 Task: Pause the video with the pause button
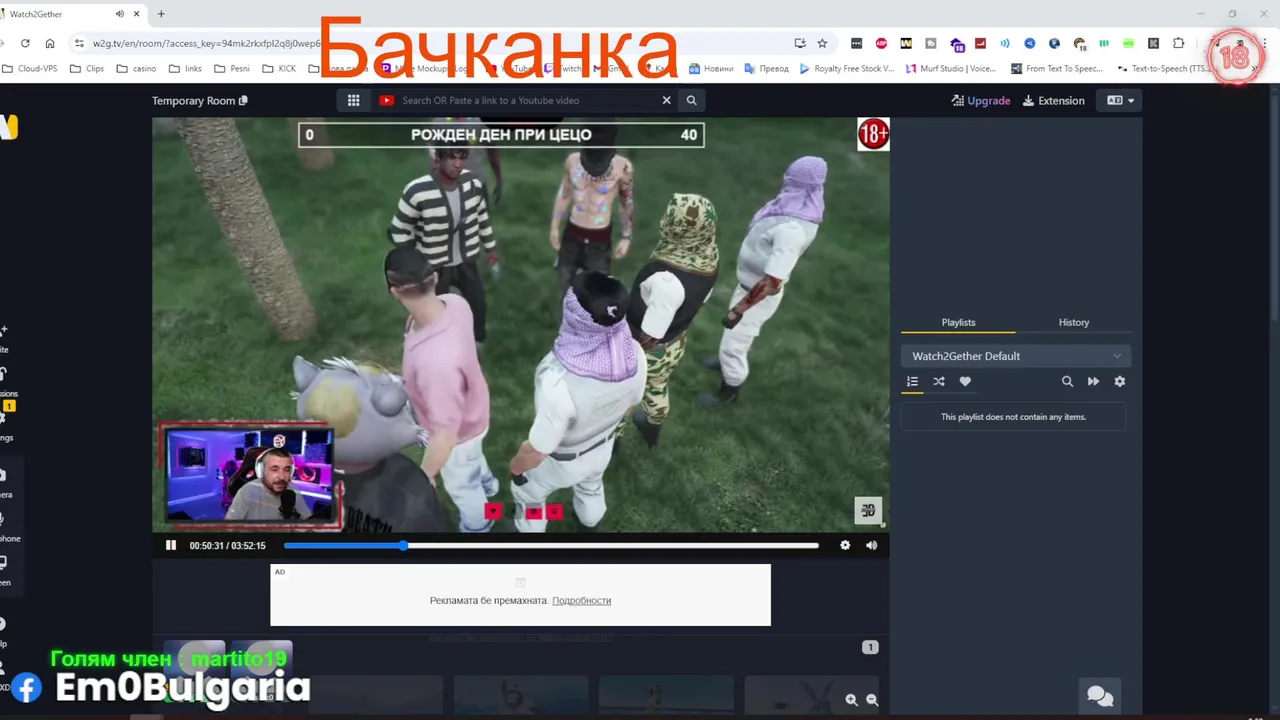tap(171, 545)
